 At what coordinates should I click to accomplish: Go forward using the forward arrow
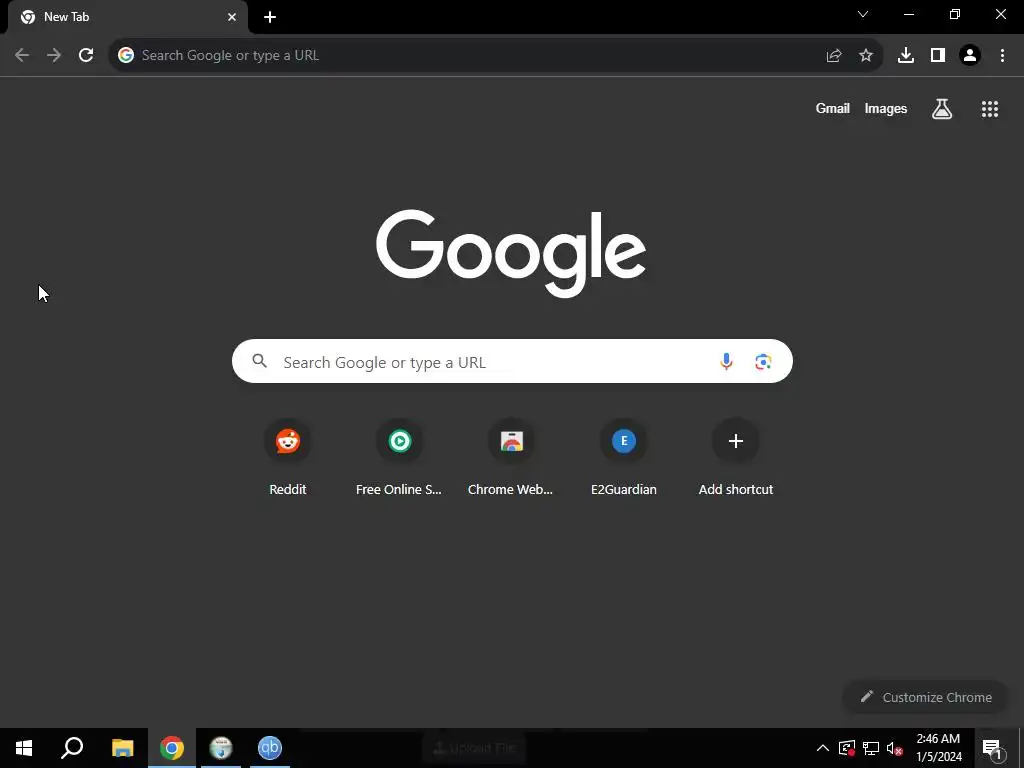pos(54,55)
